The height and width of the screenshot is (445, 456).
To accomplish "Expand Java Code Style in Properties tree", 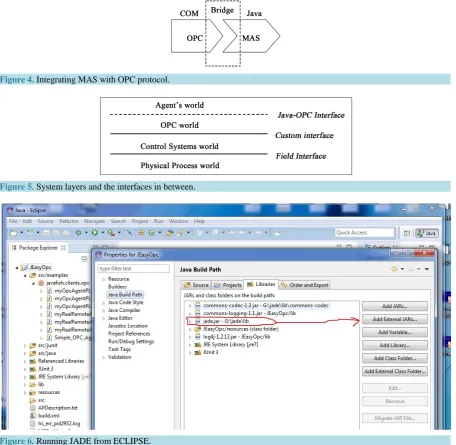I will [104, 303].
